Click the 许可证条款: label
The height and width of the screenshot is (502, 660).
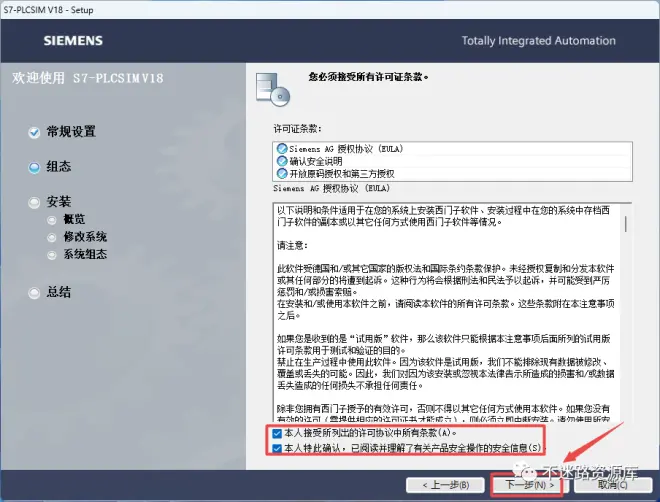[x=297, y=129]
